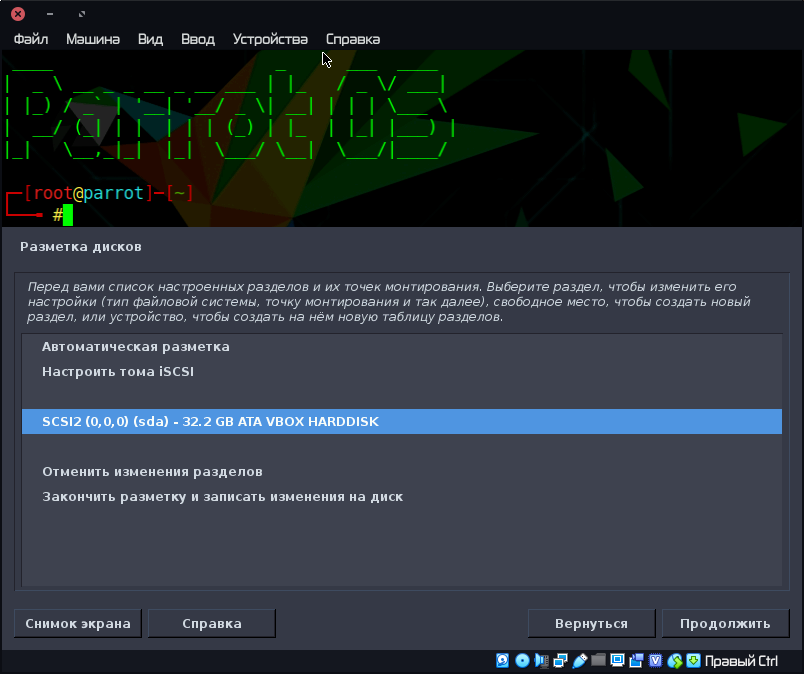804x674 pixels.
Task: Select Настроить тома iSCSI option
Action: click(402, 371)
